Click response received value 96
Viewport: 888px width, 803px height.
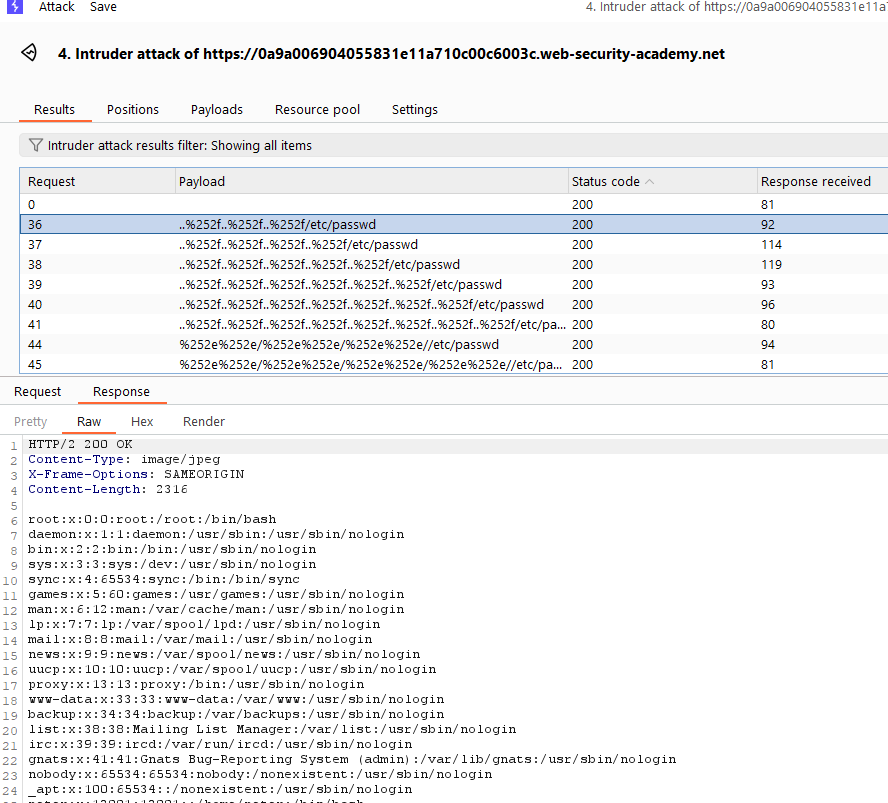tap(767, 305)
